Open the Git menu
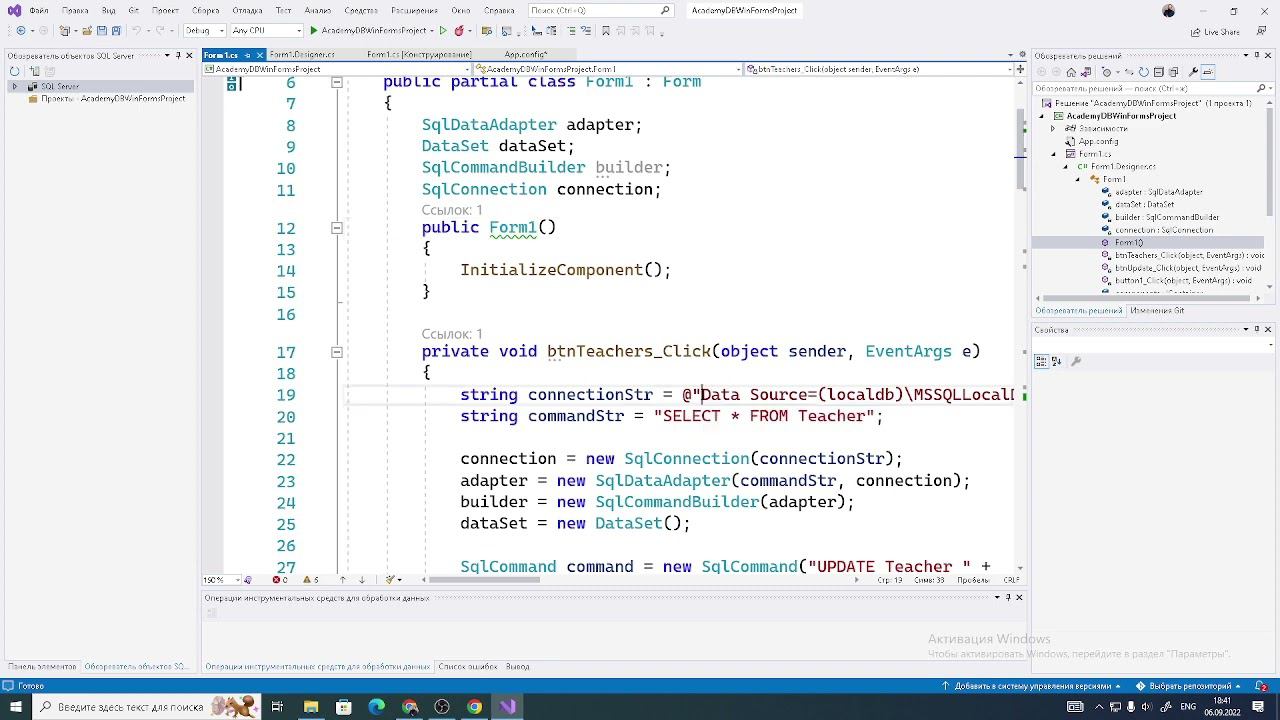This screenshot has width=1280, height=720. pyautogui.click(x=133, y=11)
